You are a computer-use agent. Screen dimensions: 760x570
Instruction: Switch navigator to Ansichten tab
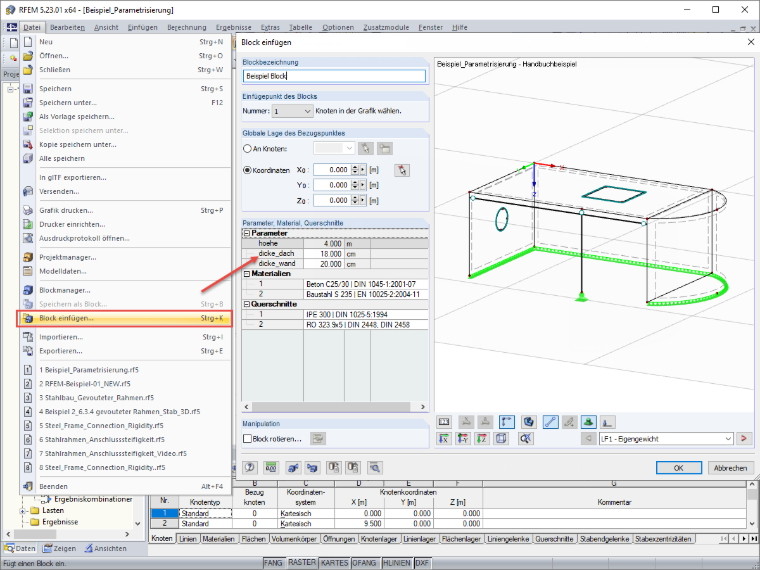[x=105, y=549]
